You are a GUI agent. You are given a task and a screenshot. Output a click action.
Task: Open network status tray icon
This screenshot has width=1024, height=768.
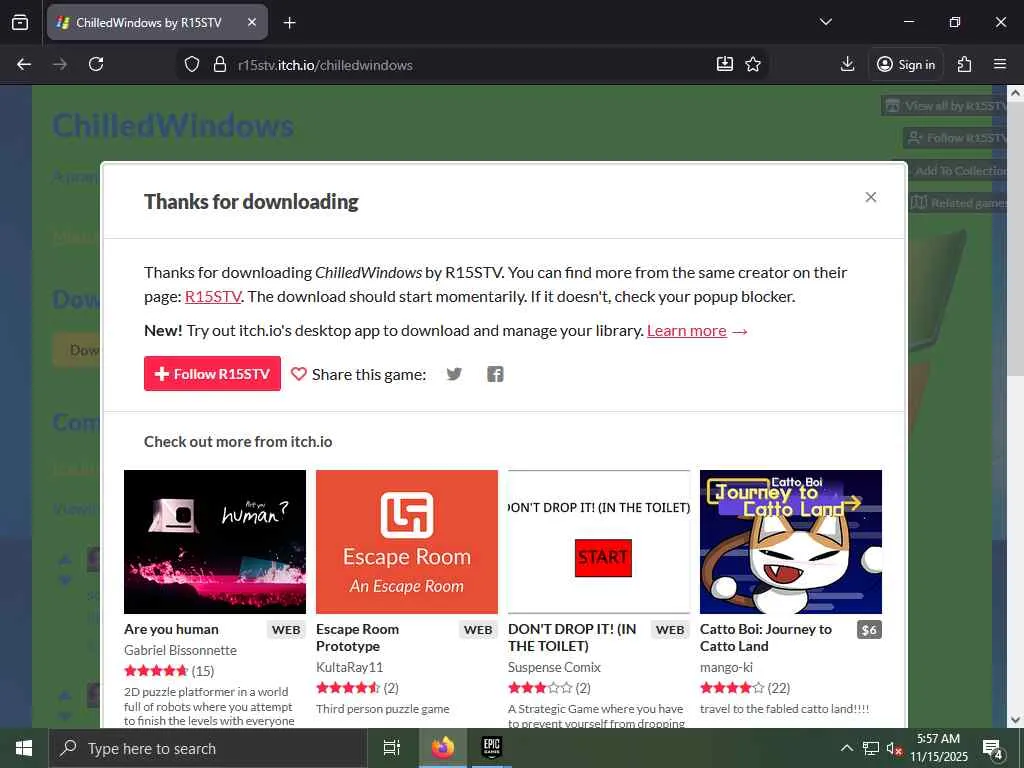pyautogui.click(x=871, y=748)
